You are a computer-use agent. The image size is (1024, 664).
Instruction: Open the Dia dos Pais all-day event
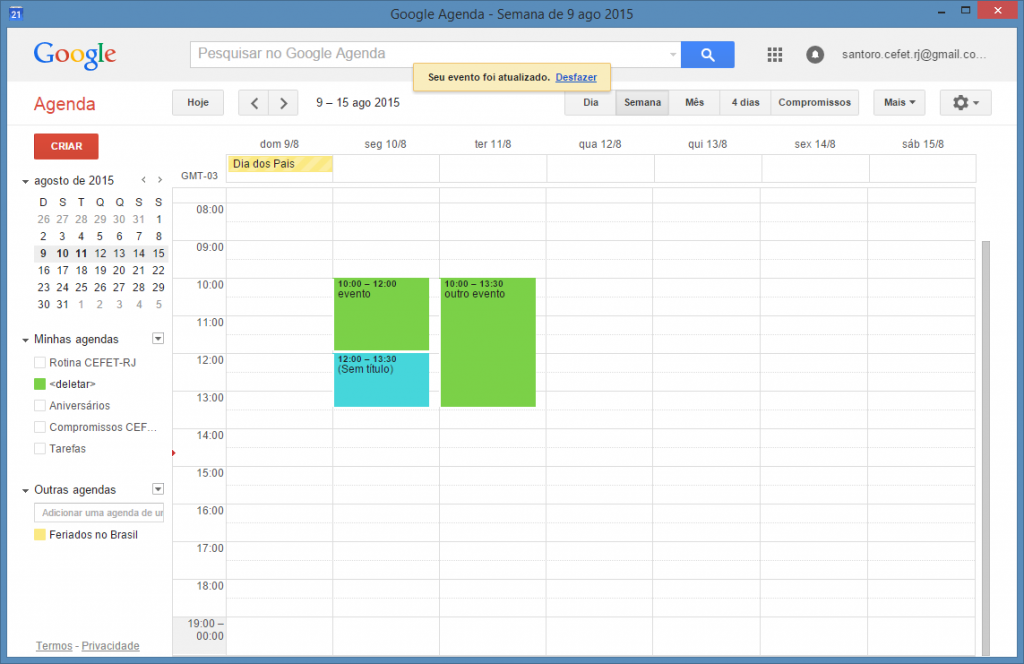pos(280,164)
